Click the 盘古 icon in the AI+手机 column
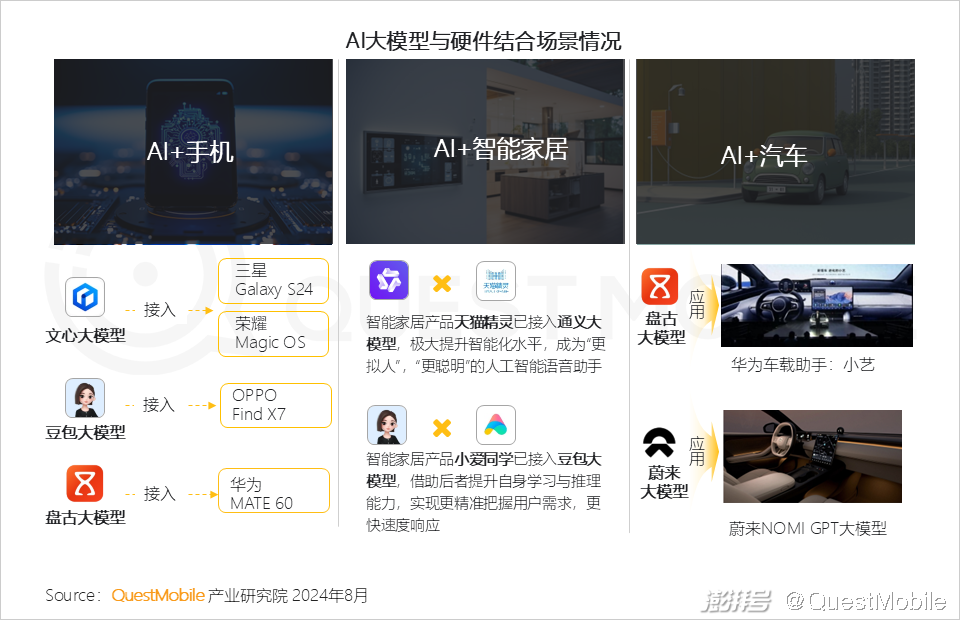This screenshot has height=620, width=960. [85, 484]
